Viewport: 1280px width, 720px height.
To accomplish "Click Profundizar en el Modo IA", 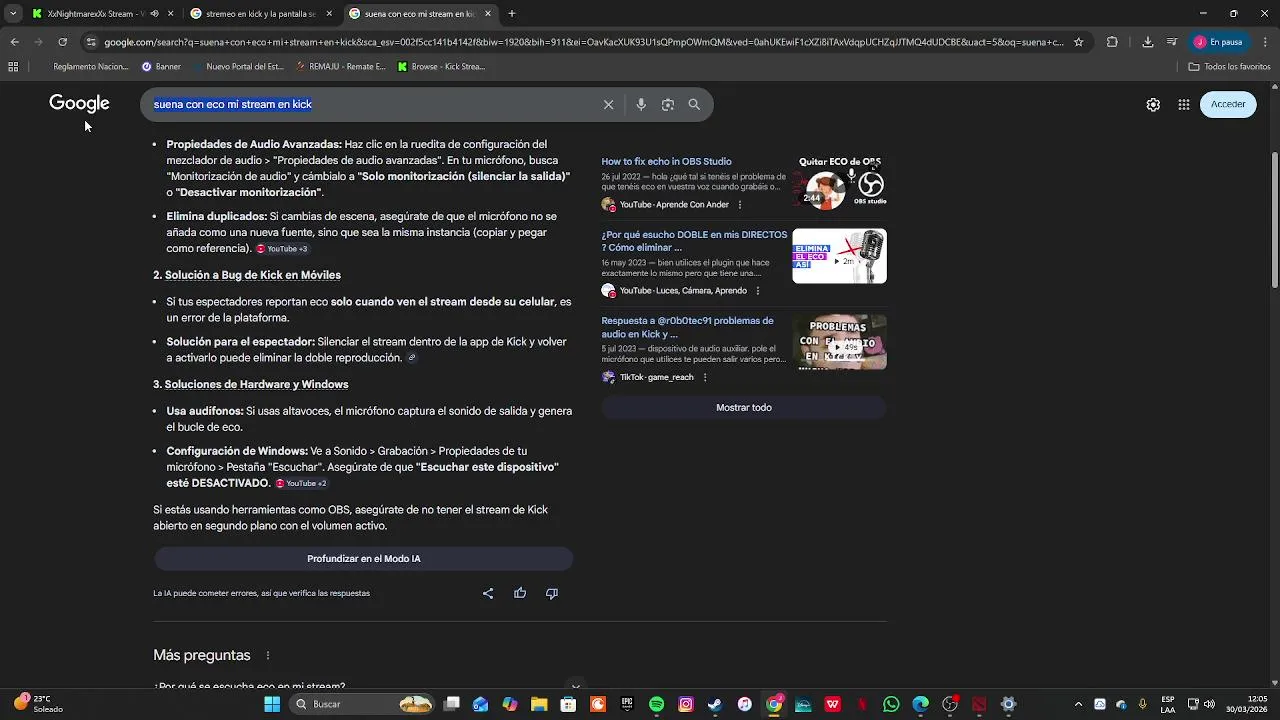I will [363, 559].
